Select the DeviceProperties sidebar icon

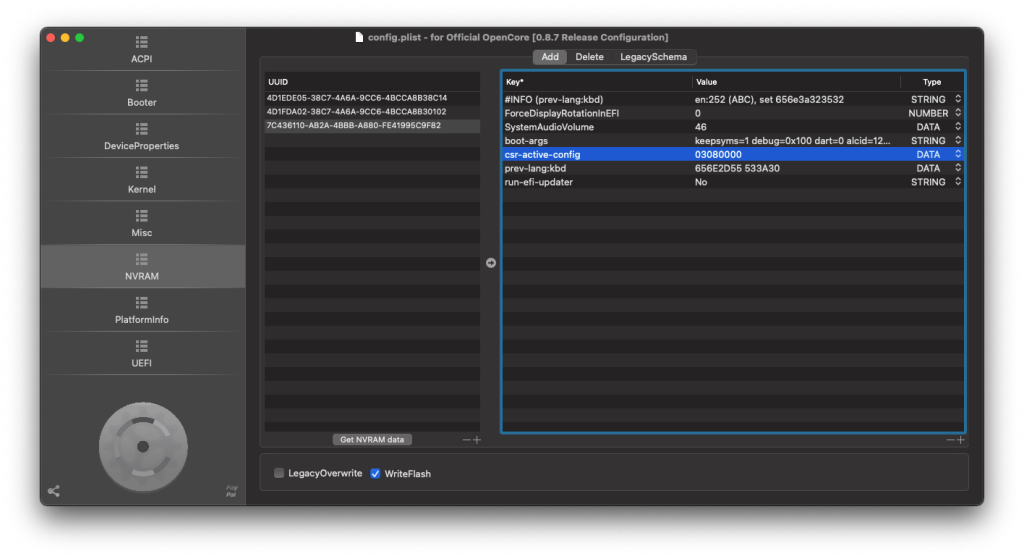(142, 136)
